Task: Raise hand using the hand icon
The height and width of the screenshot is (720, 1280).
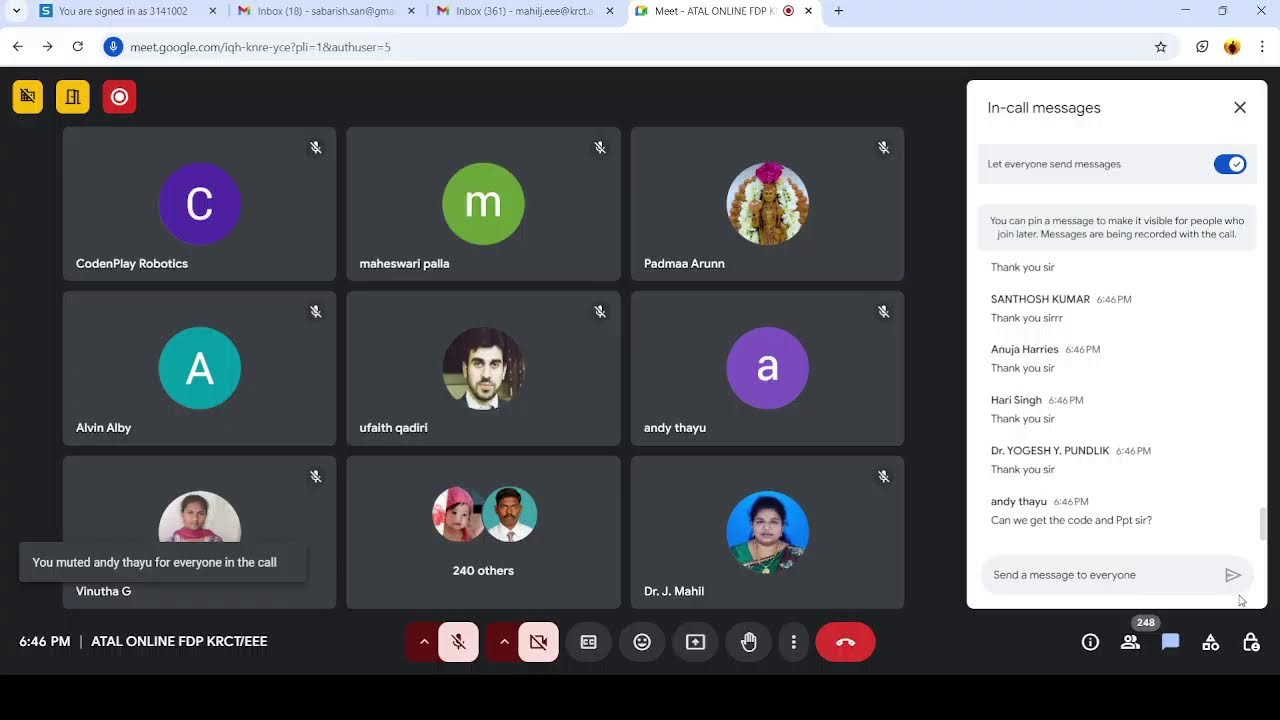Action: [748, 642]
